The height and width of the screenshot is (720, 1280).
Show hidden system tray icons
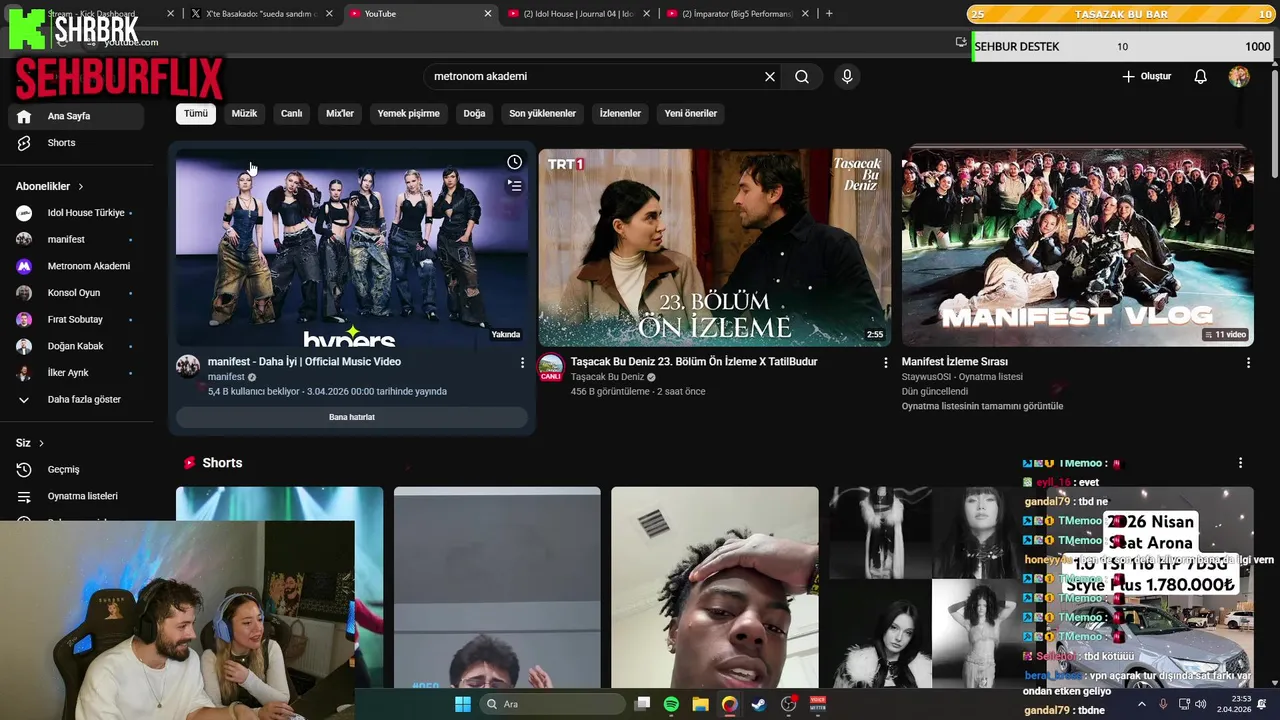click(1142, 704)
